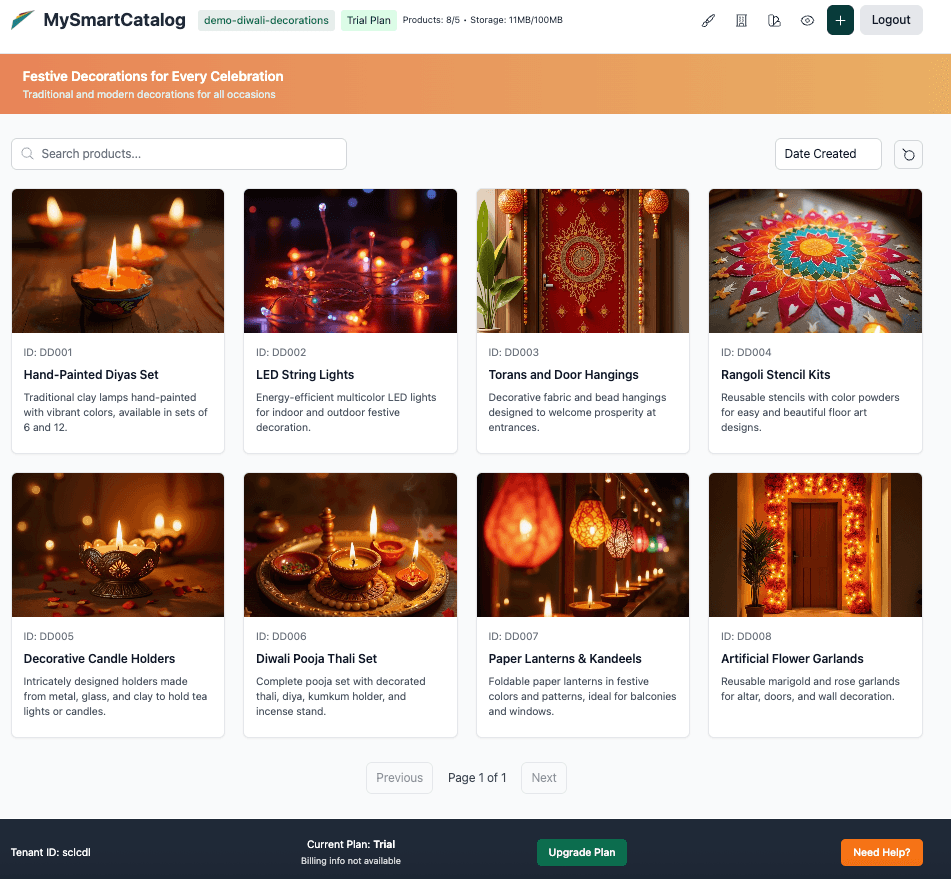The height and width of the screenshot is (879, 951).
Task: Toggle the eye preview icon in header
Action: tap(807, 20)
